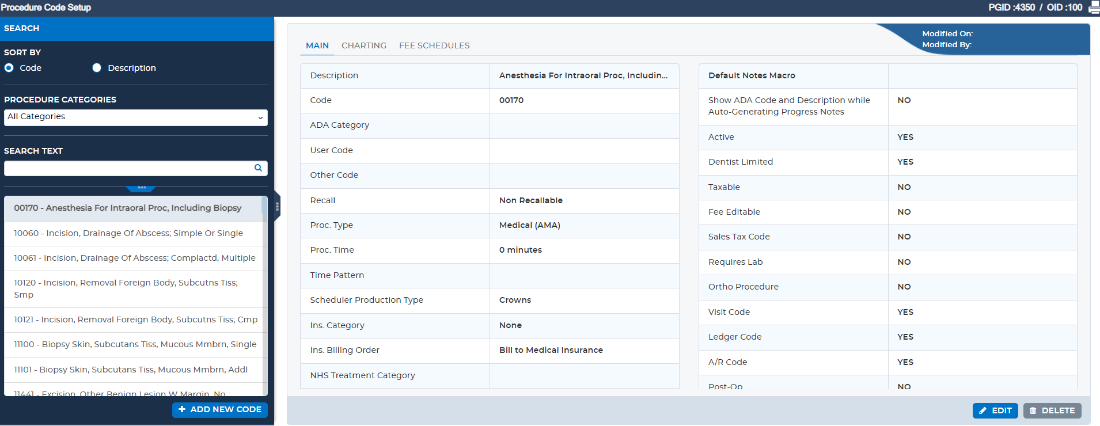Viewport: 1100px width, 426px height.
Task: Open the Fee Schedules tab
Action: click(434, 46)
